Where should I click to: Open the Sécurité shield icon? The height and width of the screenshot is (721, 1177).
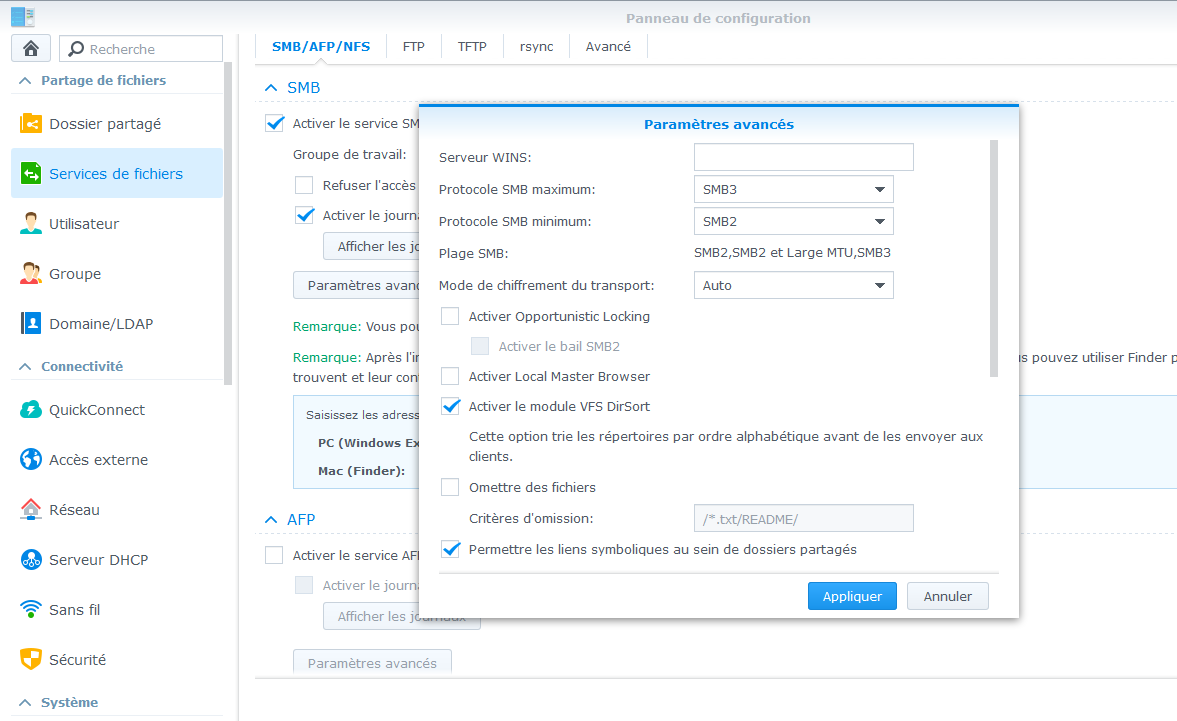[x=31, y=659]
